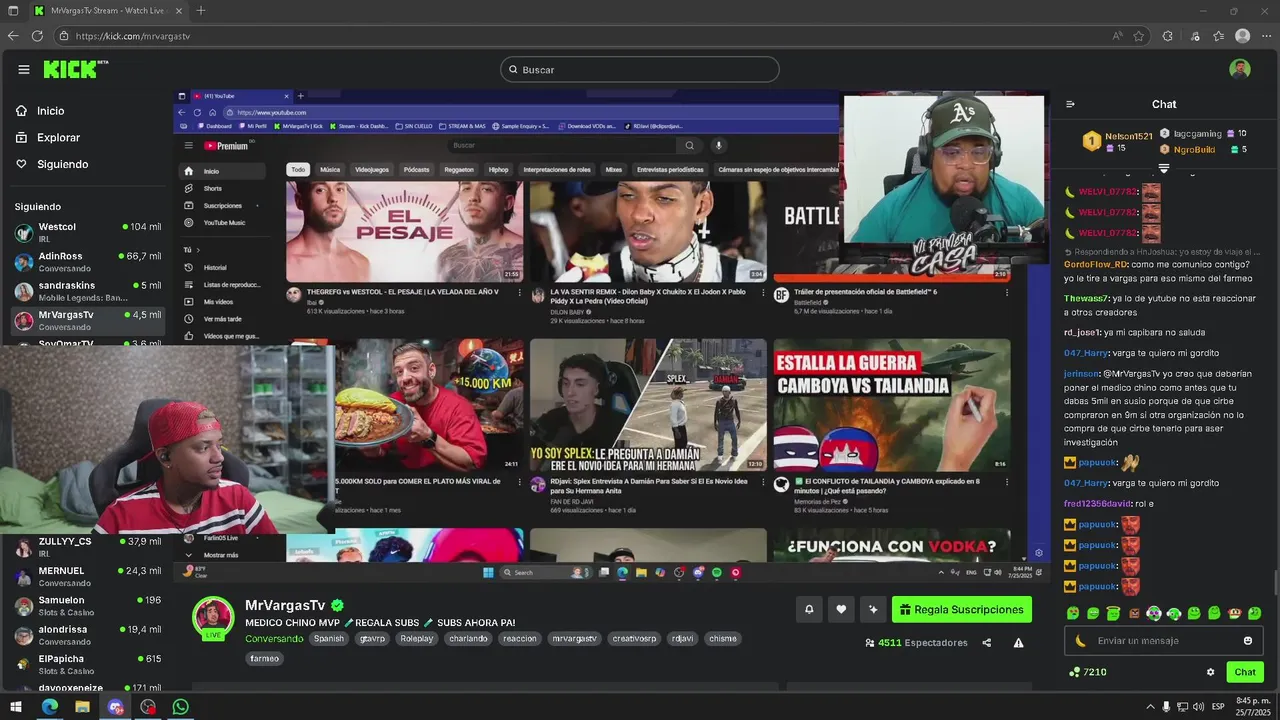
Task: Click the Roleplay tag
Action: click(x=417, y=638)
